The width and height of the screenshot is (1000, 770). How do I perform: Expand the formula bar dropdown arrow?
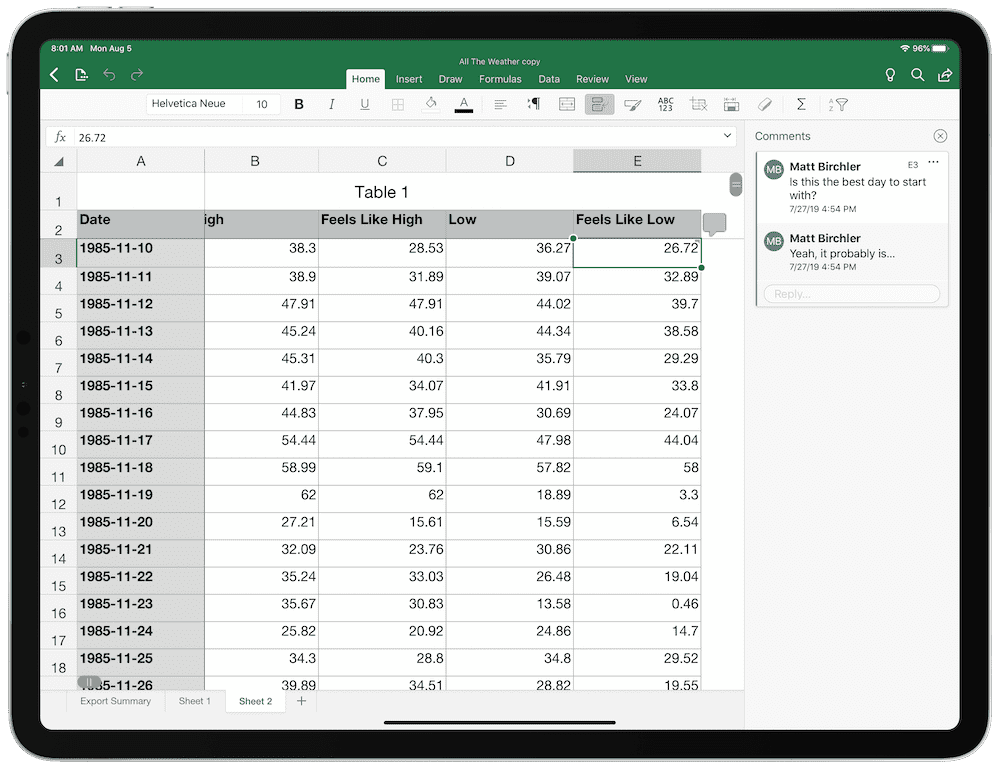pyautogui.click(x=727, y=134)
